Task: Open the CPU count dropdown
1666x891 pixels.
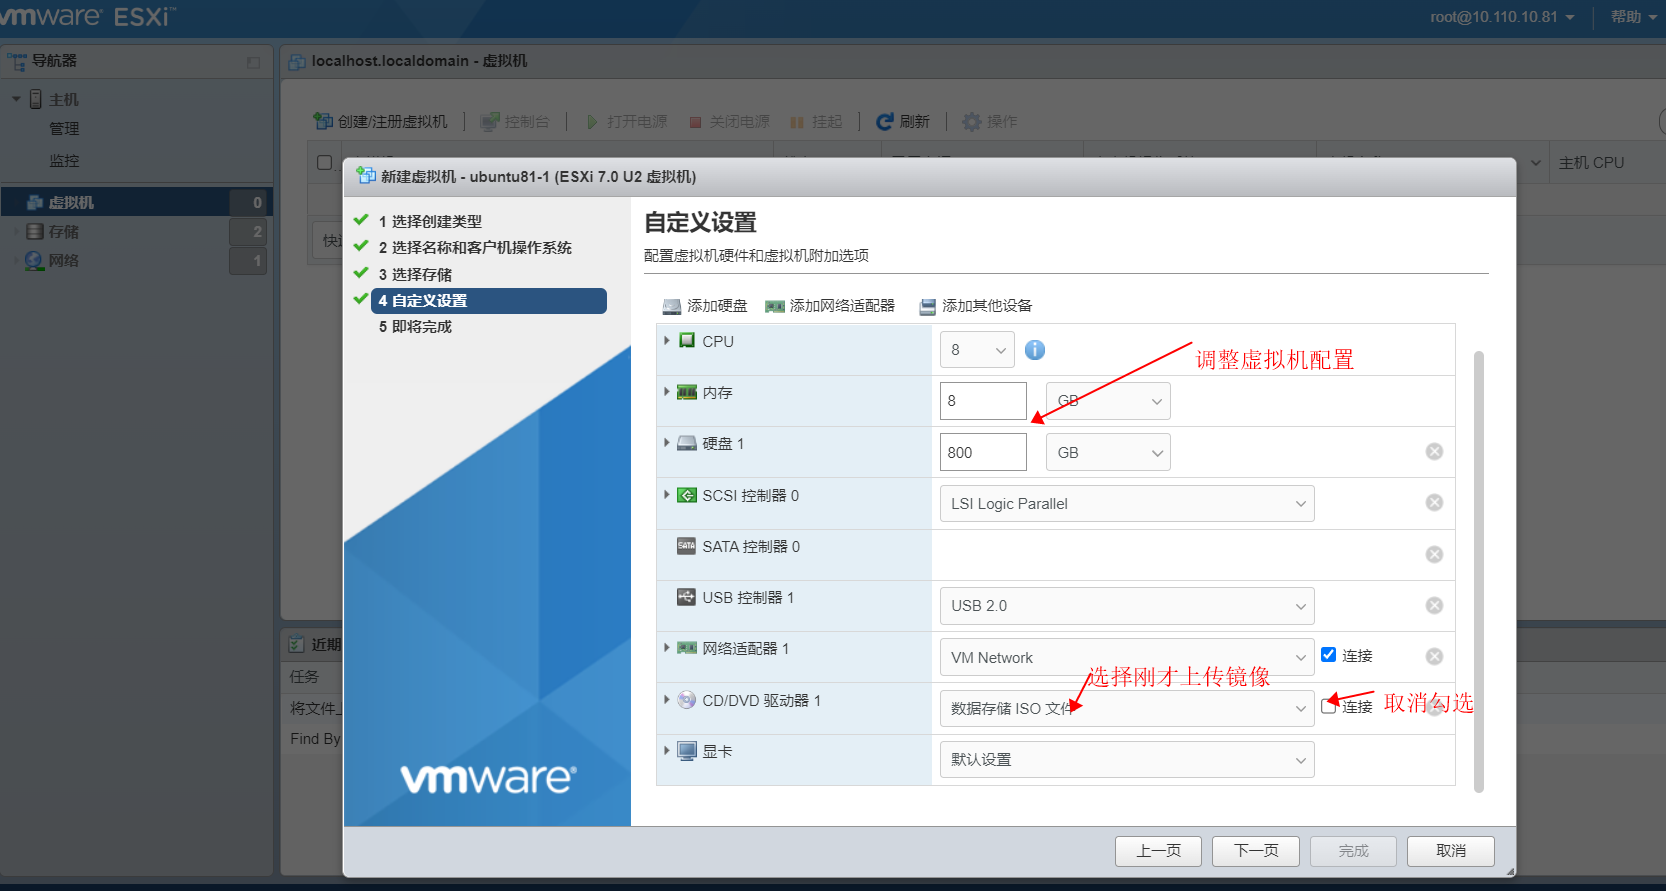Action: point(977,350)
